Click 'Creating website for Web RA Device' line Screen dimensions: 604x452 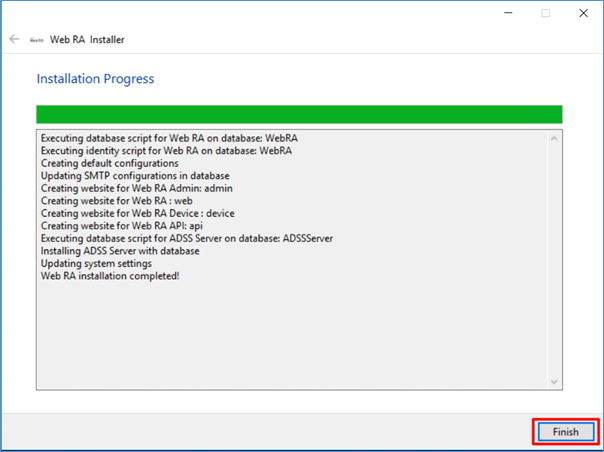(x=138, y=213)
